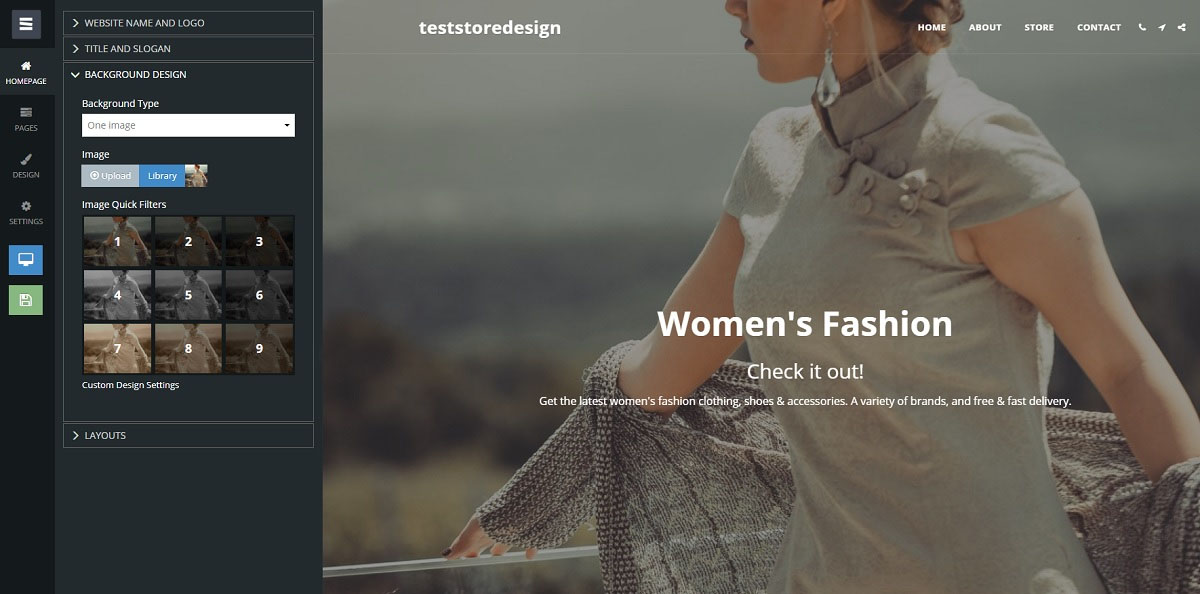The width and height of the screenshot is (1200, 594).
Task: Expand the Layouts section
Action: [188, 436]
